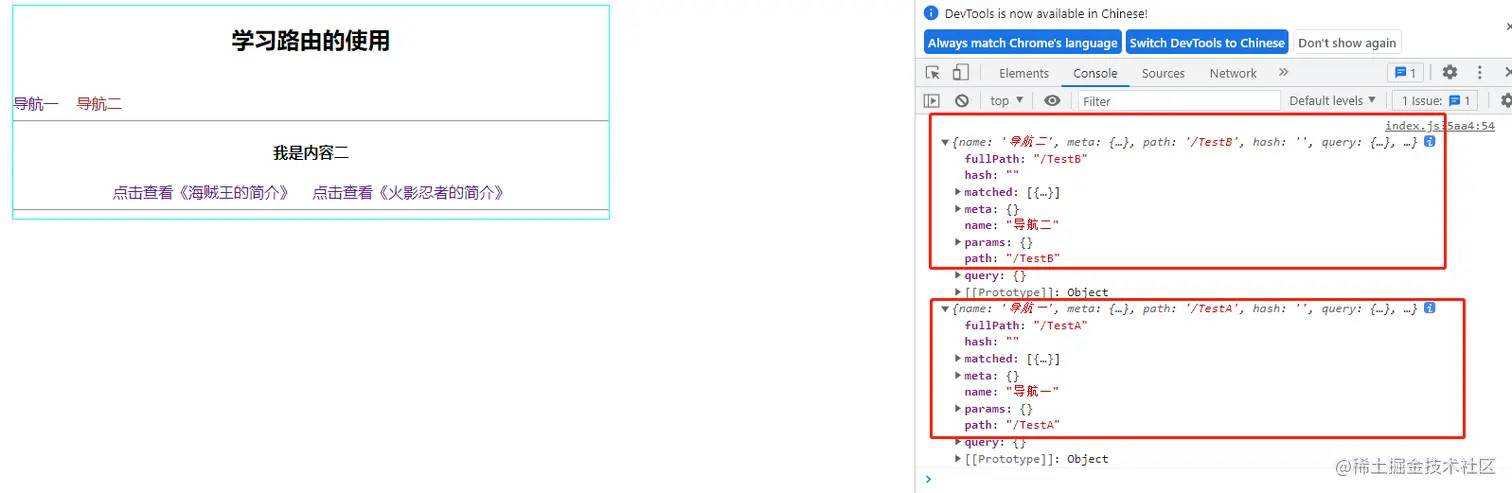Expand meta in the 导航二 object
This screenshot has height=493, width=1512.
click(x=958, y=209)
